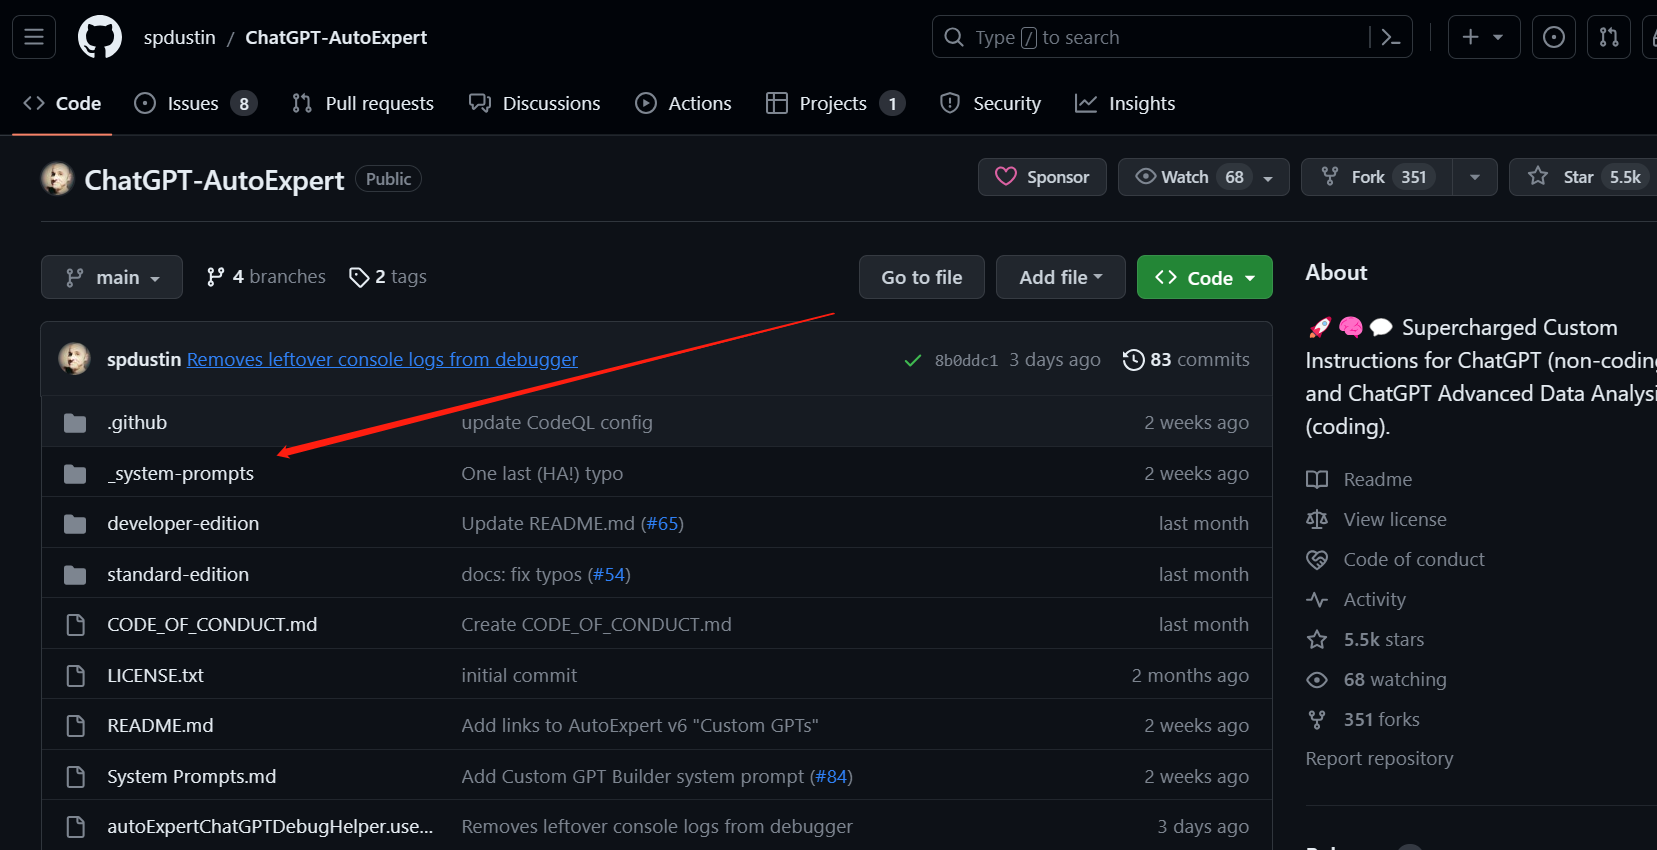Open the Projects tab
Image resolution: width=1657 pixels, height=850 pixels.
835,103
